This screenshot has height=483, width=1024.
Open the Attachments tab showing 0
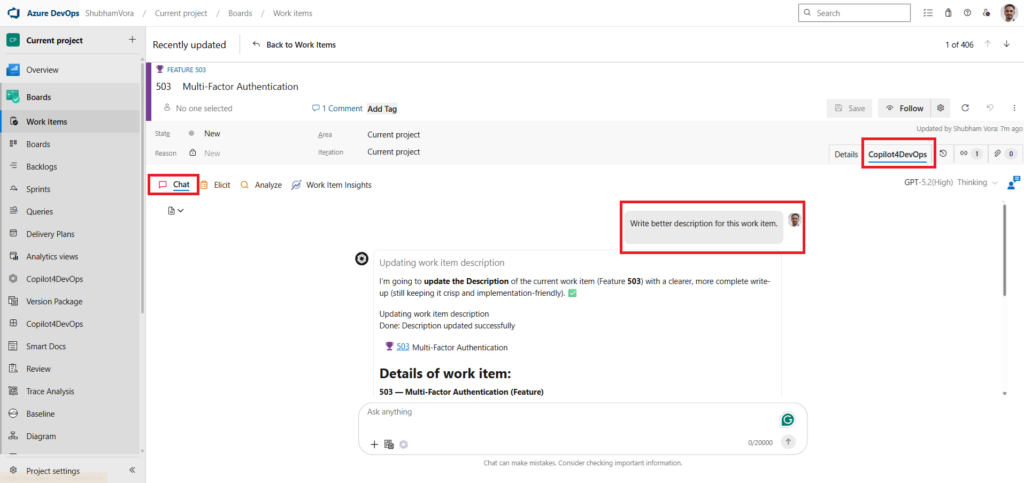click(1005, 154)
